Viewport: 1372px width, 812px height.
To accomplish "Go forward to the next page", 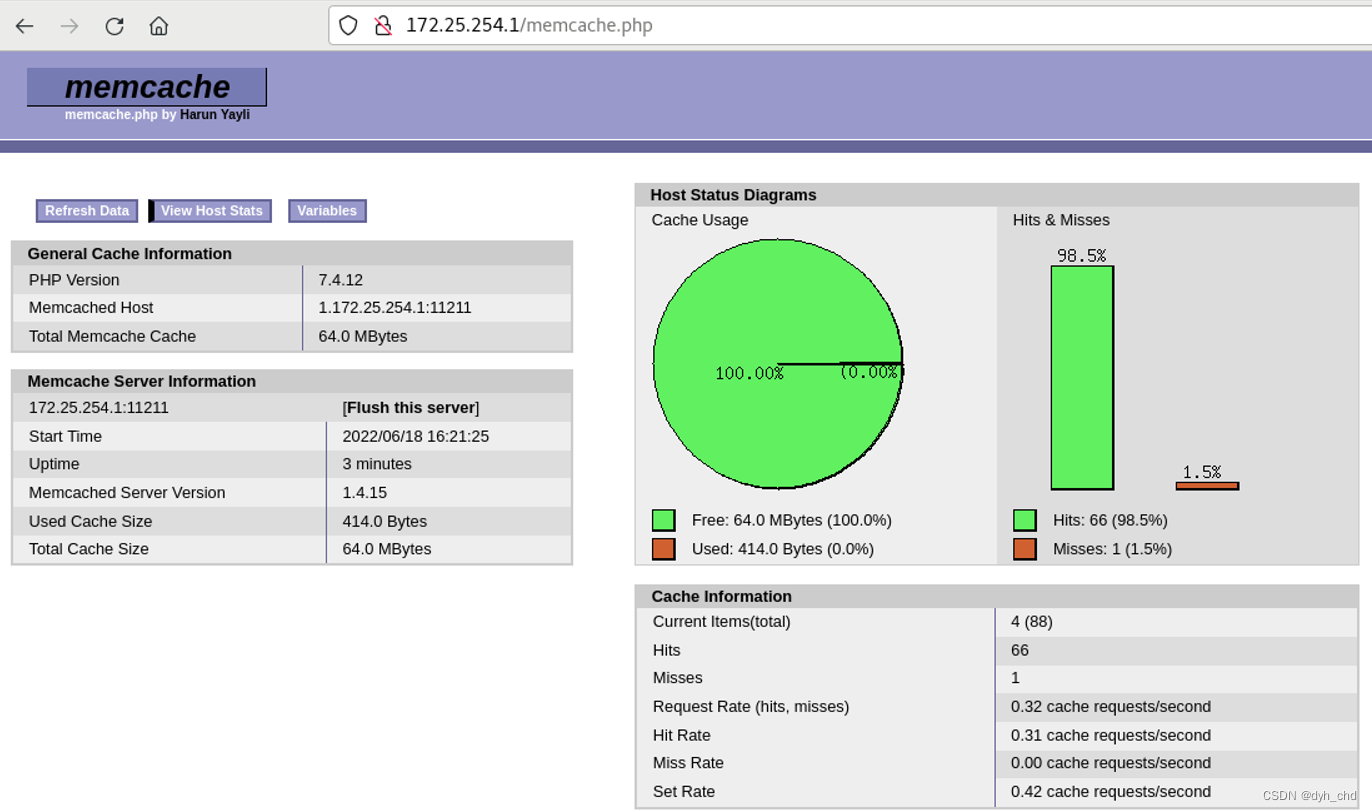I will [x=68, y=26].
